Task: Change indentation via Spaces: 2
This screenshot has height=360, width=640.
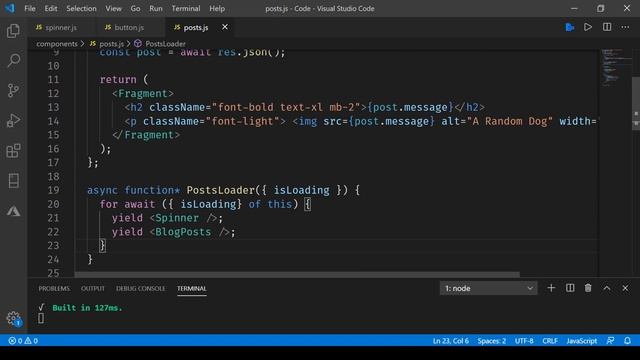Action: click(492, 340)
